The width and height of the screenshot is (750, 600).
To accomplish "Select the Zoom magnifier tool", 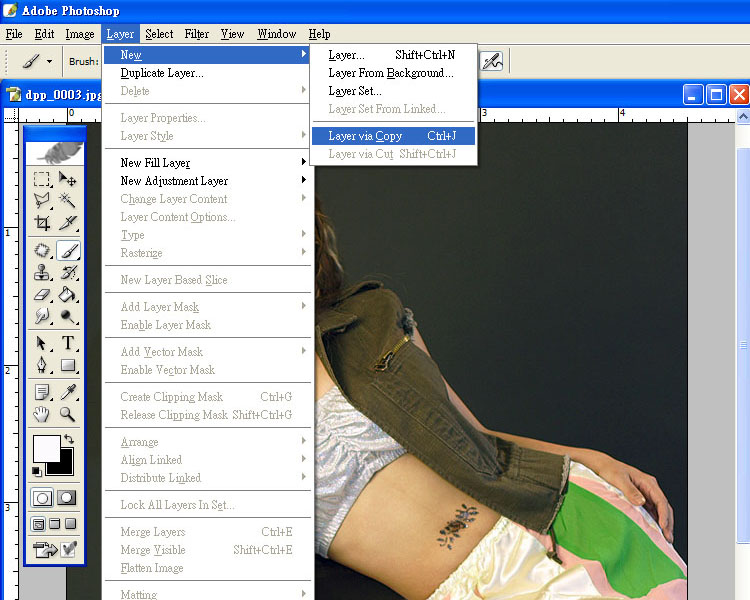I will (68, 413).
